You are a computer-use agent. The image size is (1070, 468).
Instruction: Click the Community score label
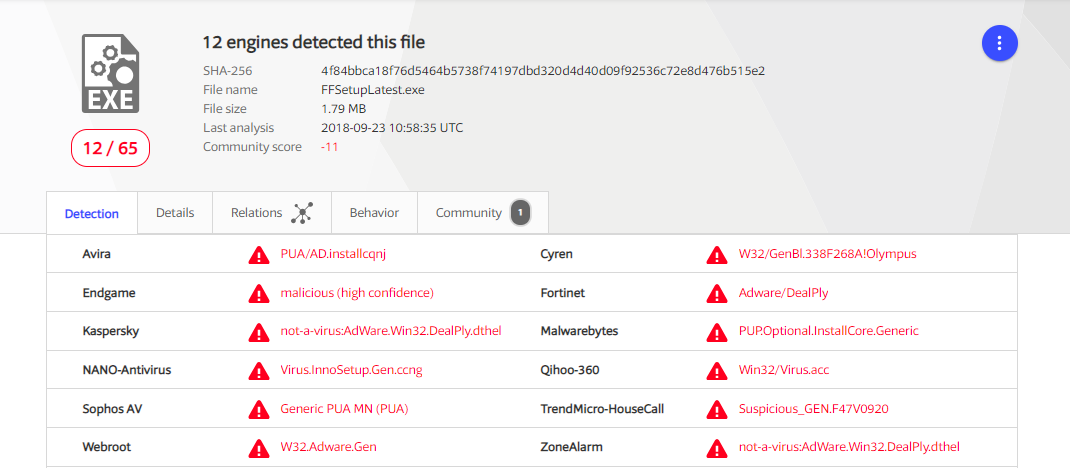(252, 147)
